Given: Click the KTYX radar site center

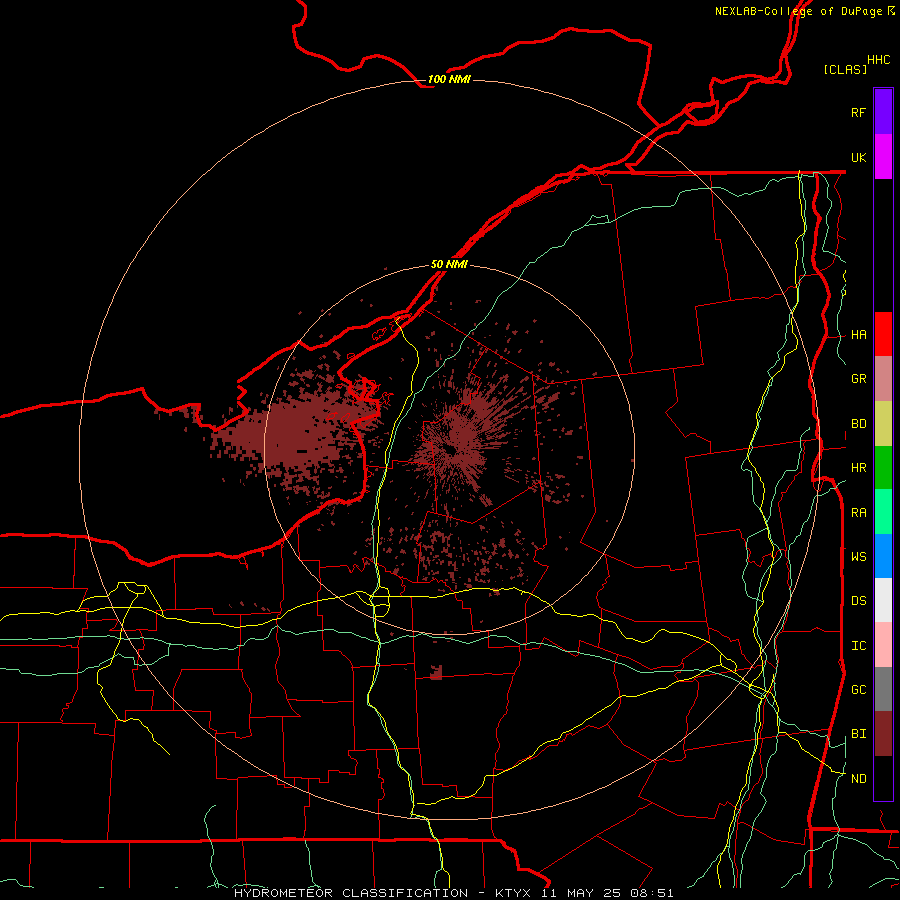Looking at the screenshot, I should [x=450, y=449].
